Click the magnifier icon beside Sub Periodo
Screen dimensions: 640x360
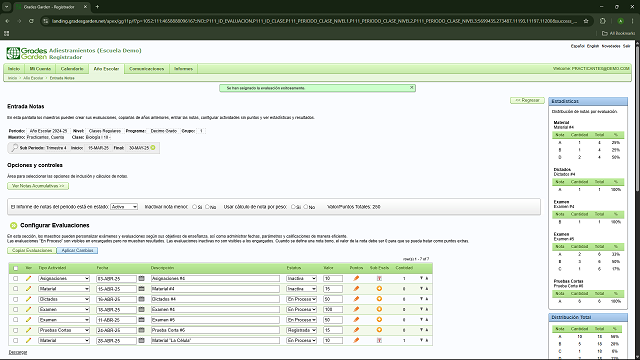[x=15, y=148]
